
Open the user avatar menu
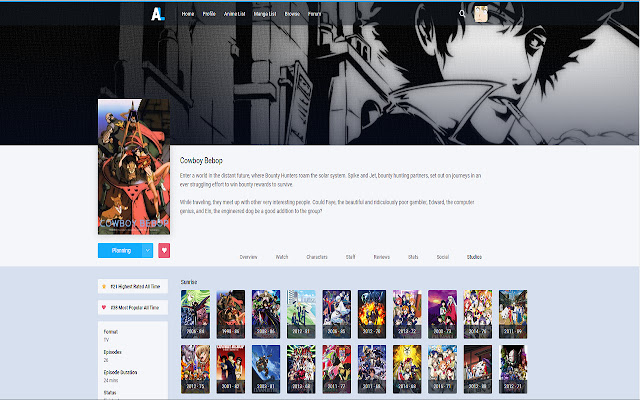(x=481, y=14)
